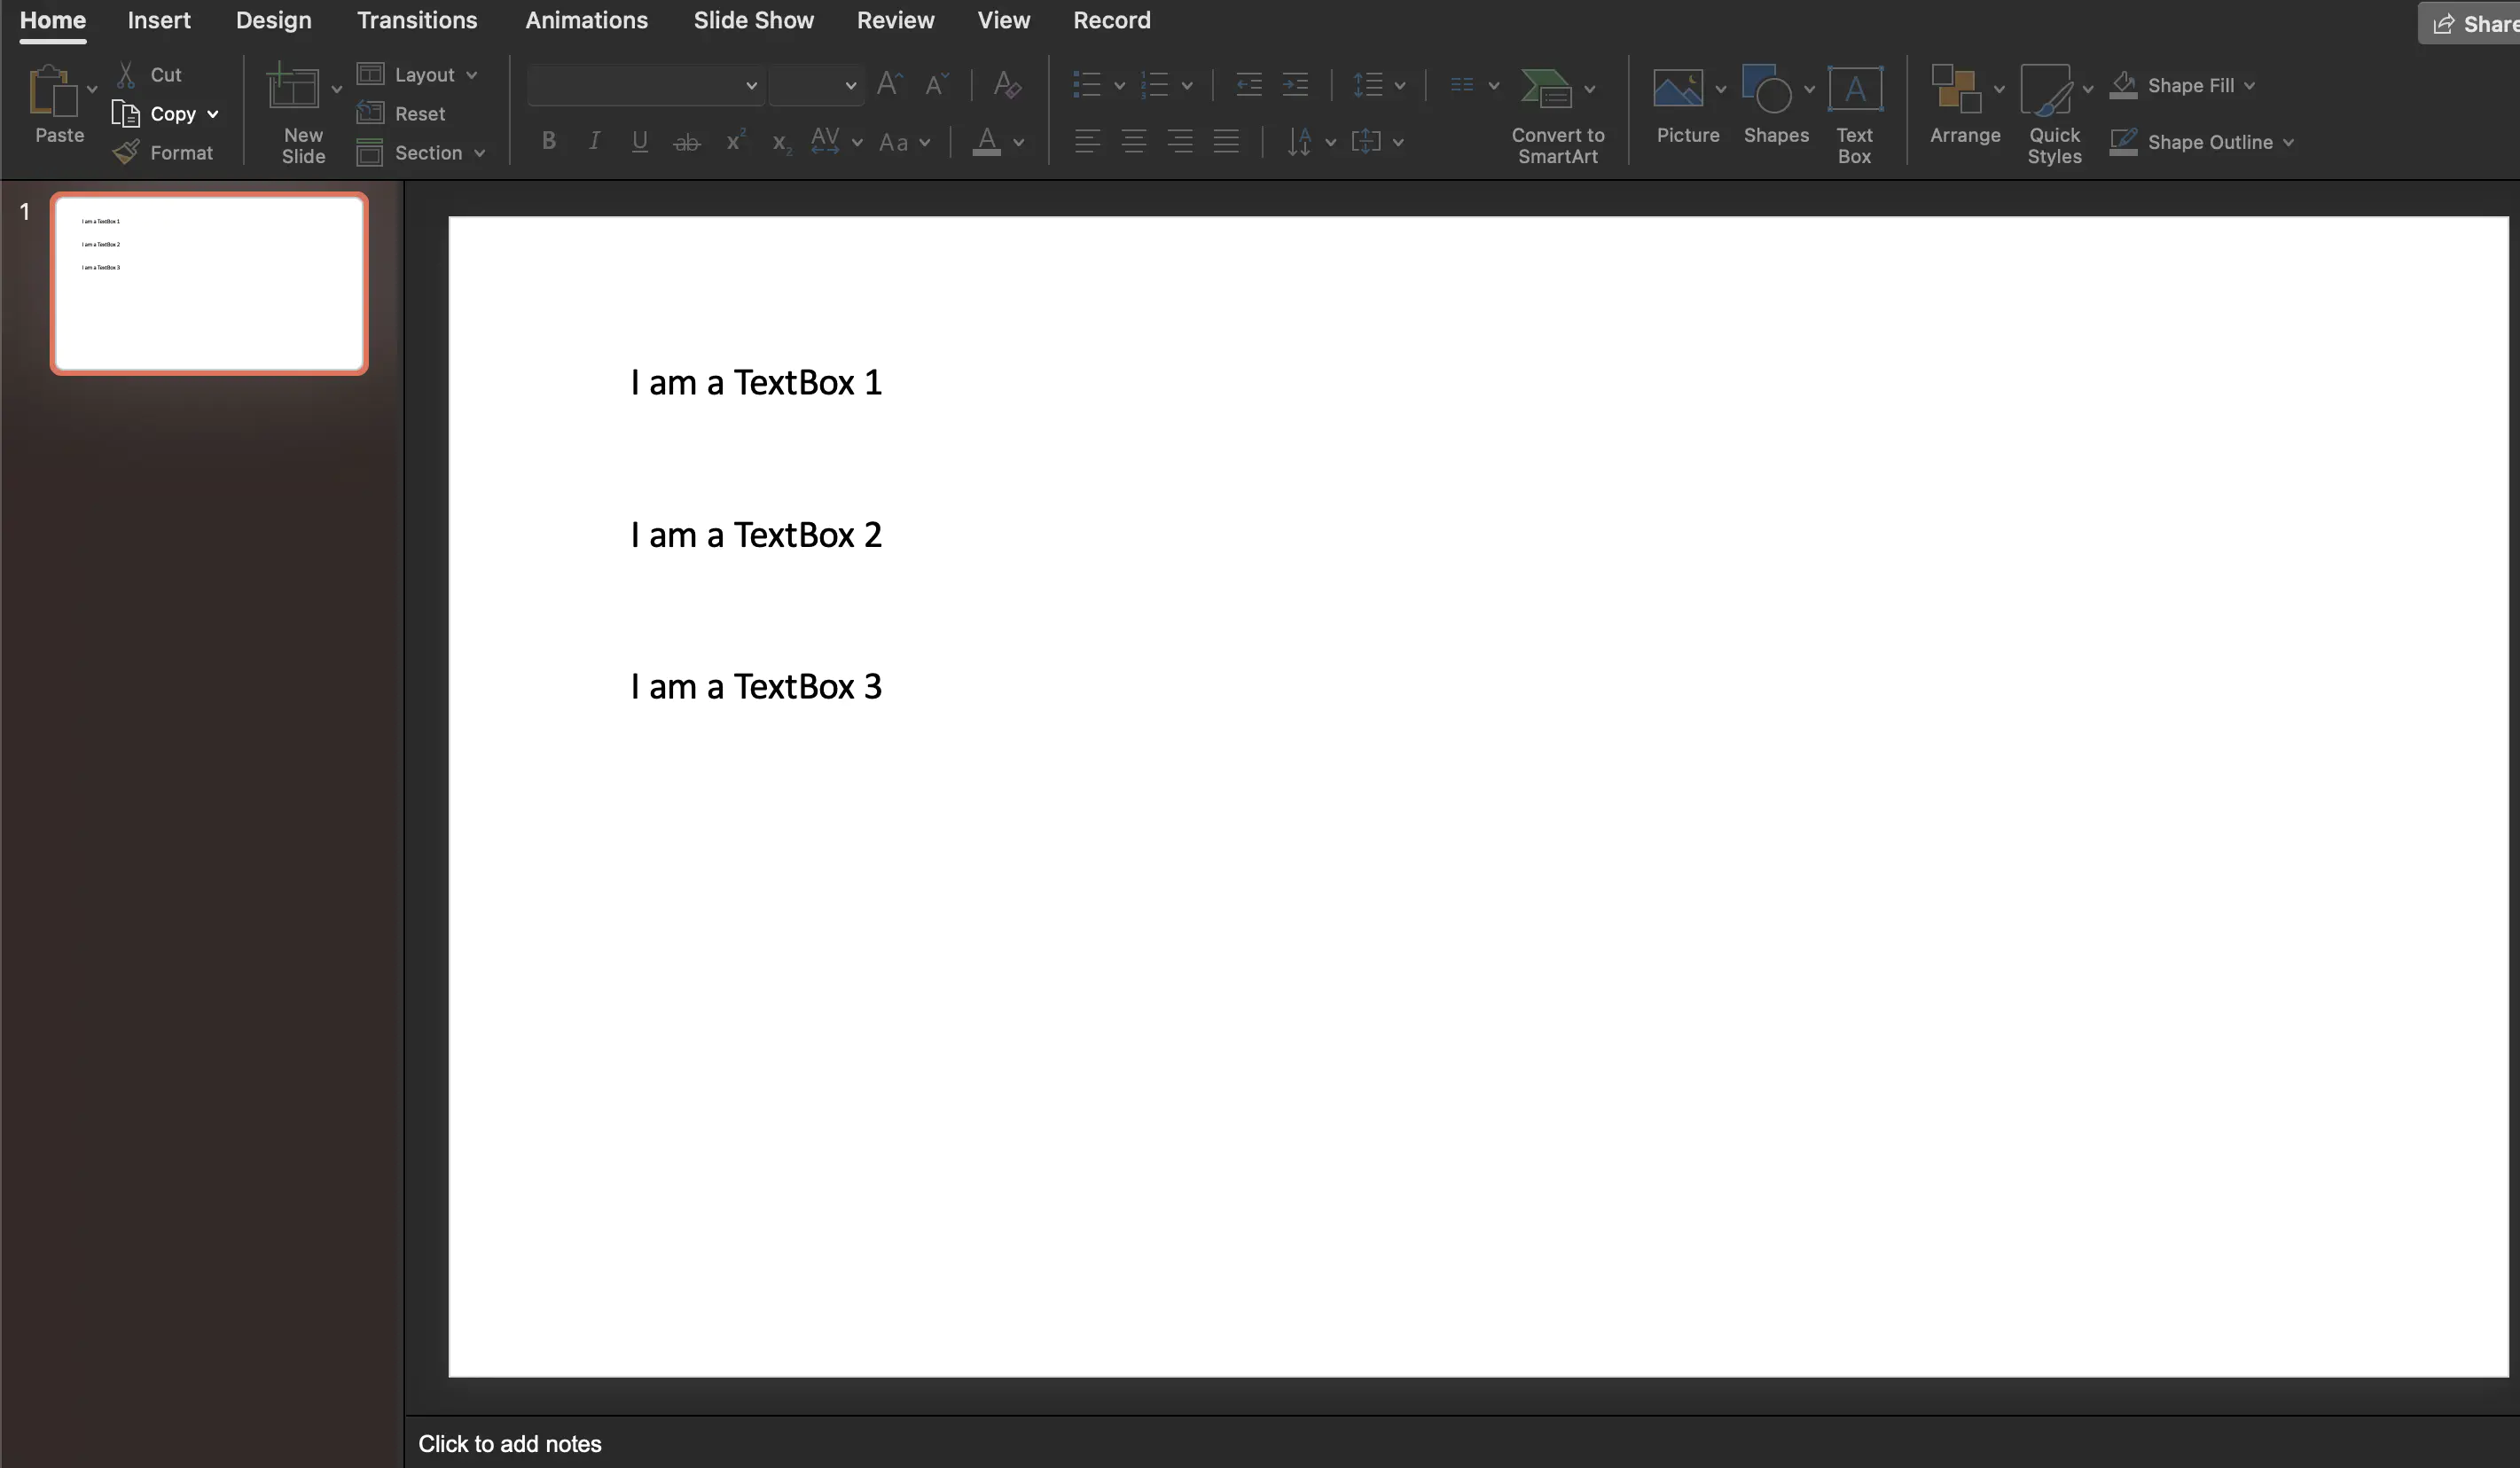
Task: Open the Slide Show tab
Action: [x=753, y=21]
